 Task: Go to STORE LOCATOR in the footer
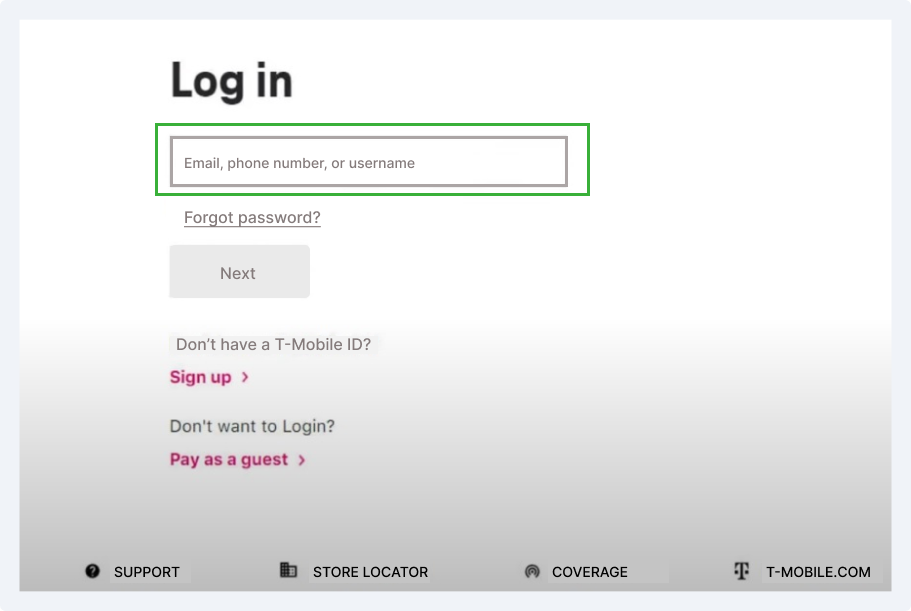coord(370,572)
